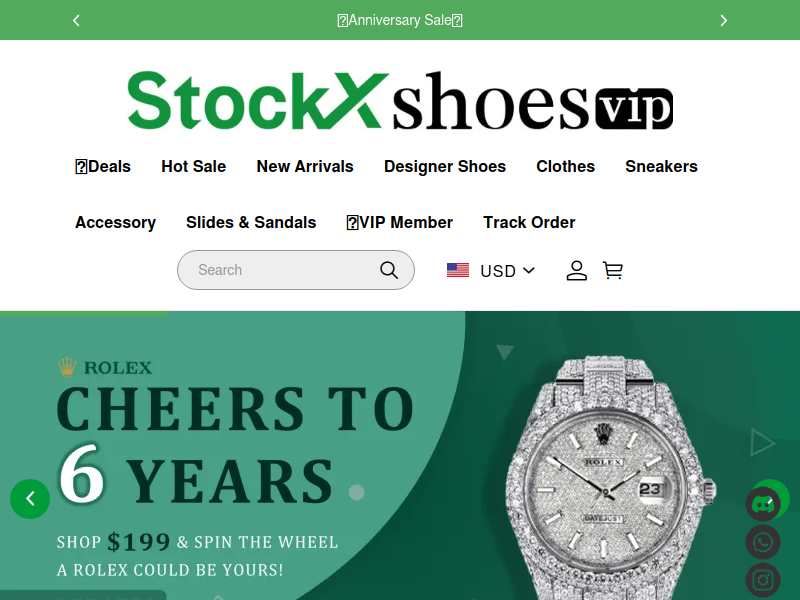Open the Sneakers category
The height and width of the screenshot is (600, 800).
click(661, 166)
